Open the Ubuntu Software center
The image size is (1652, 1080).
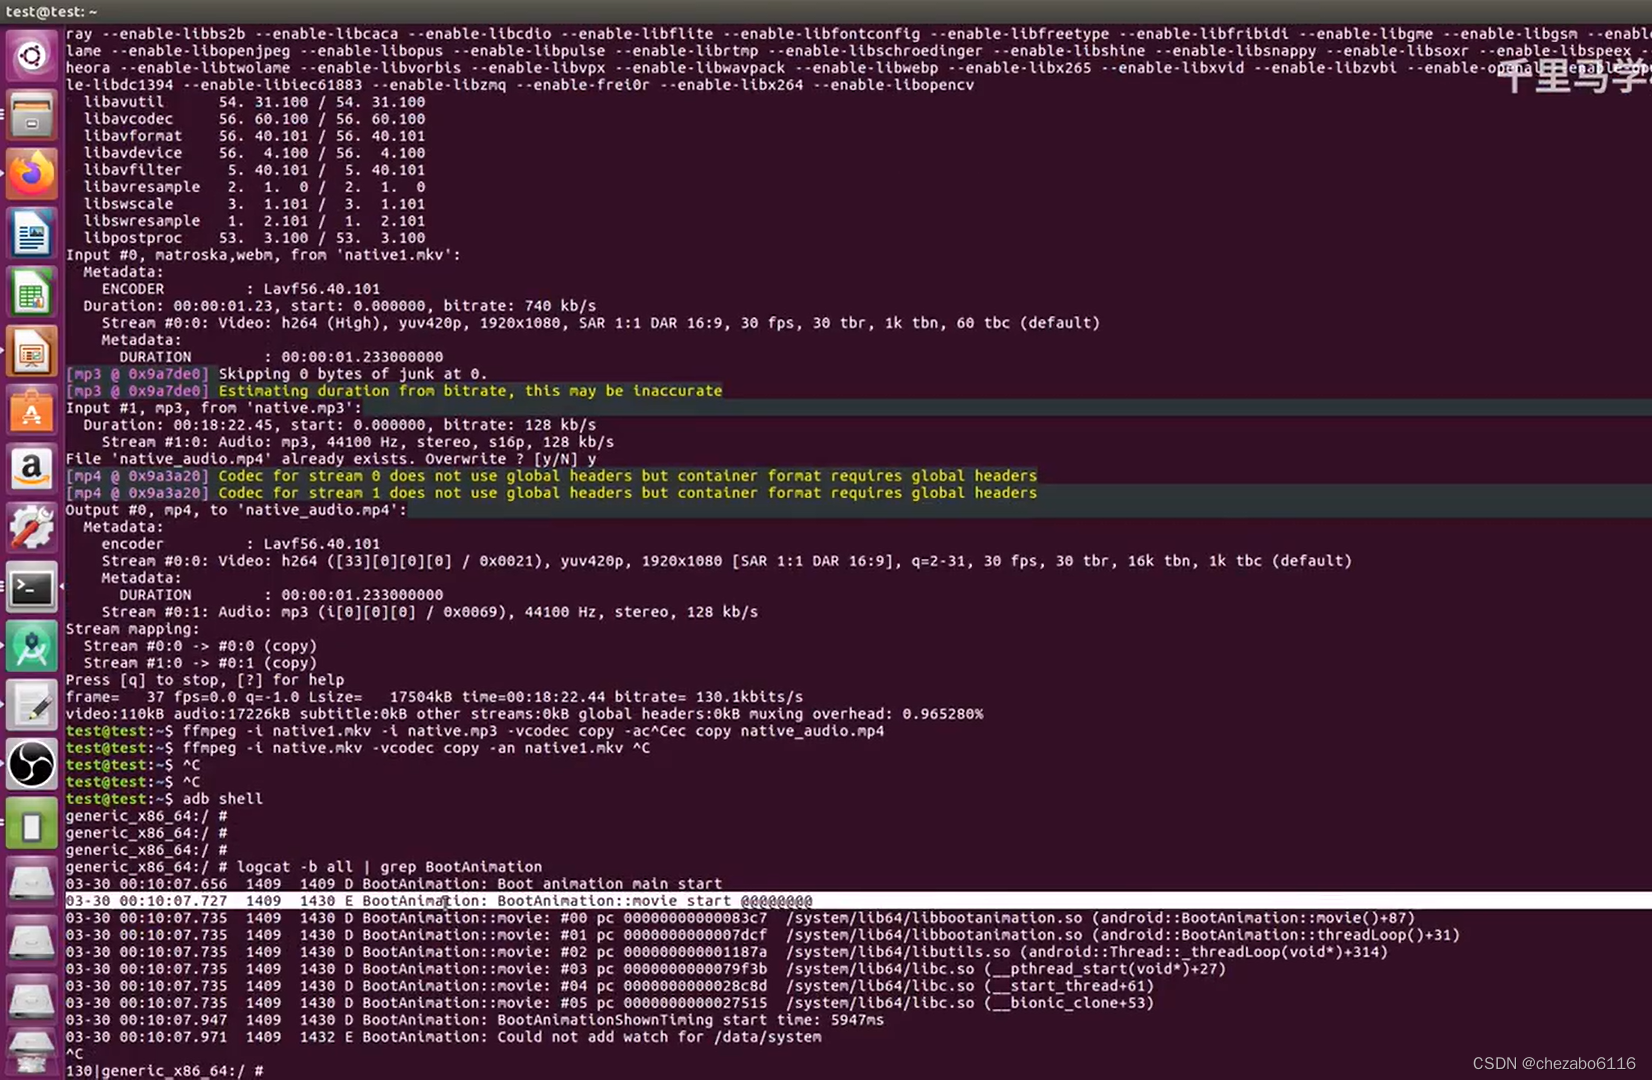coord(31,410)
